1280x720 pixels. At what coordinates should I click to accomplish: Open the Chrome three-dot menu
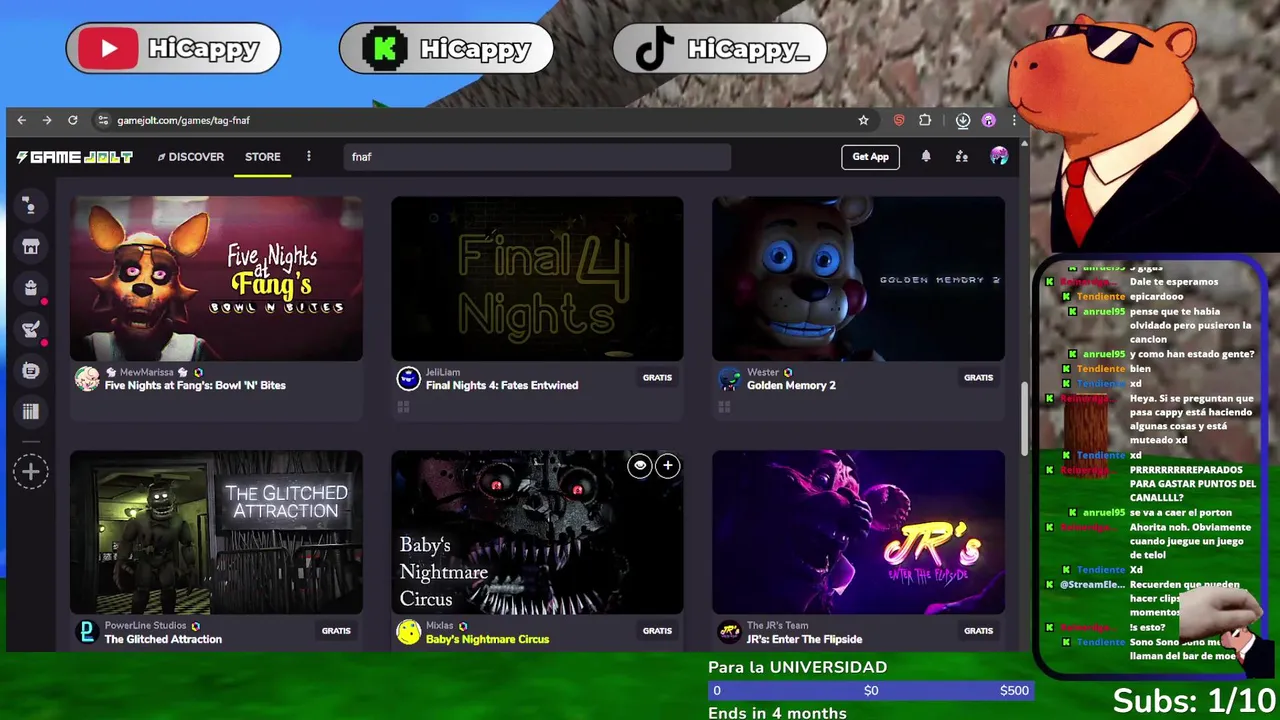point(1013,120)
